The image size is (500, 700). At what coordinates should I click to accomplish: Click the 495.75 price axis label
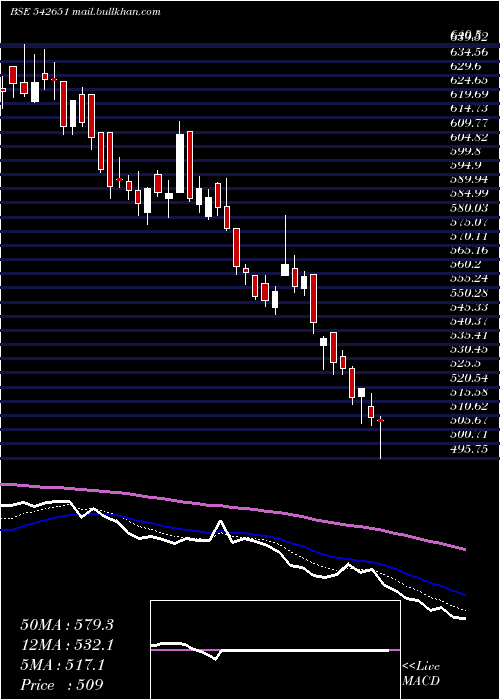click(x=469, y=449)
